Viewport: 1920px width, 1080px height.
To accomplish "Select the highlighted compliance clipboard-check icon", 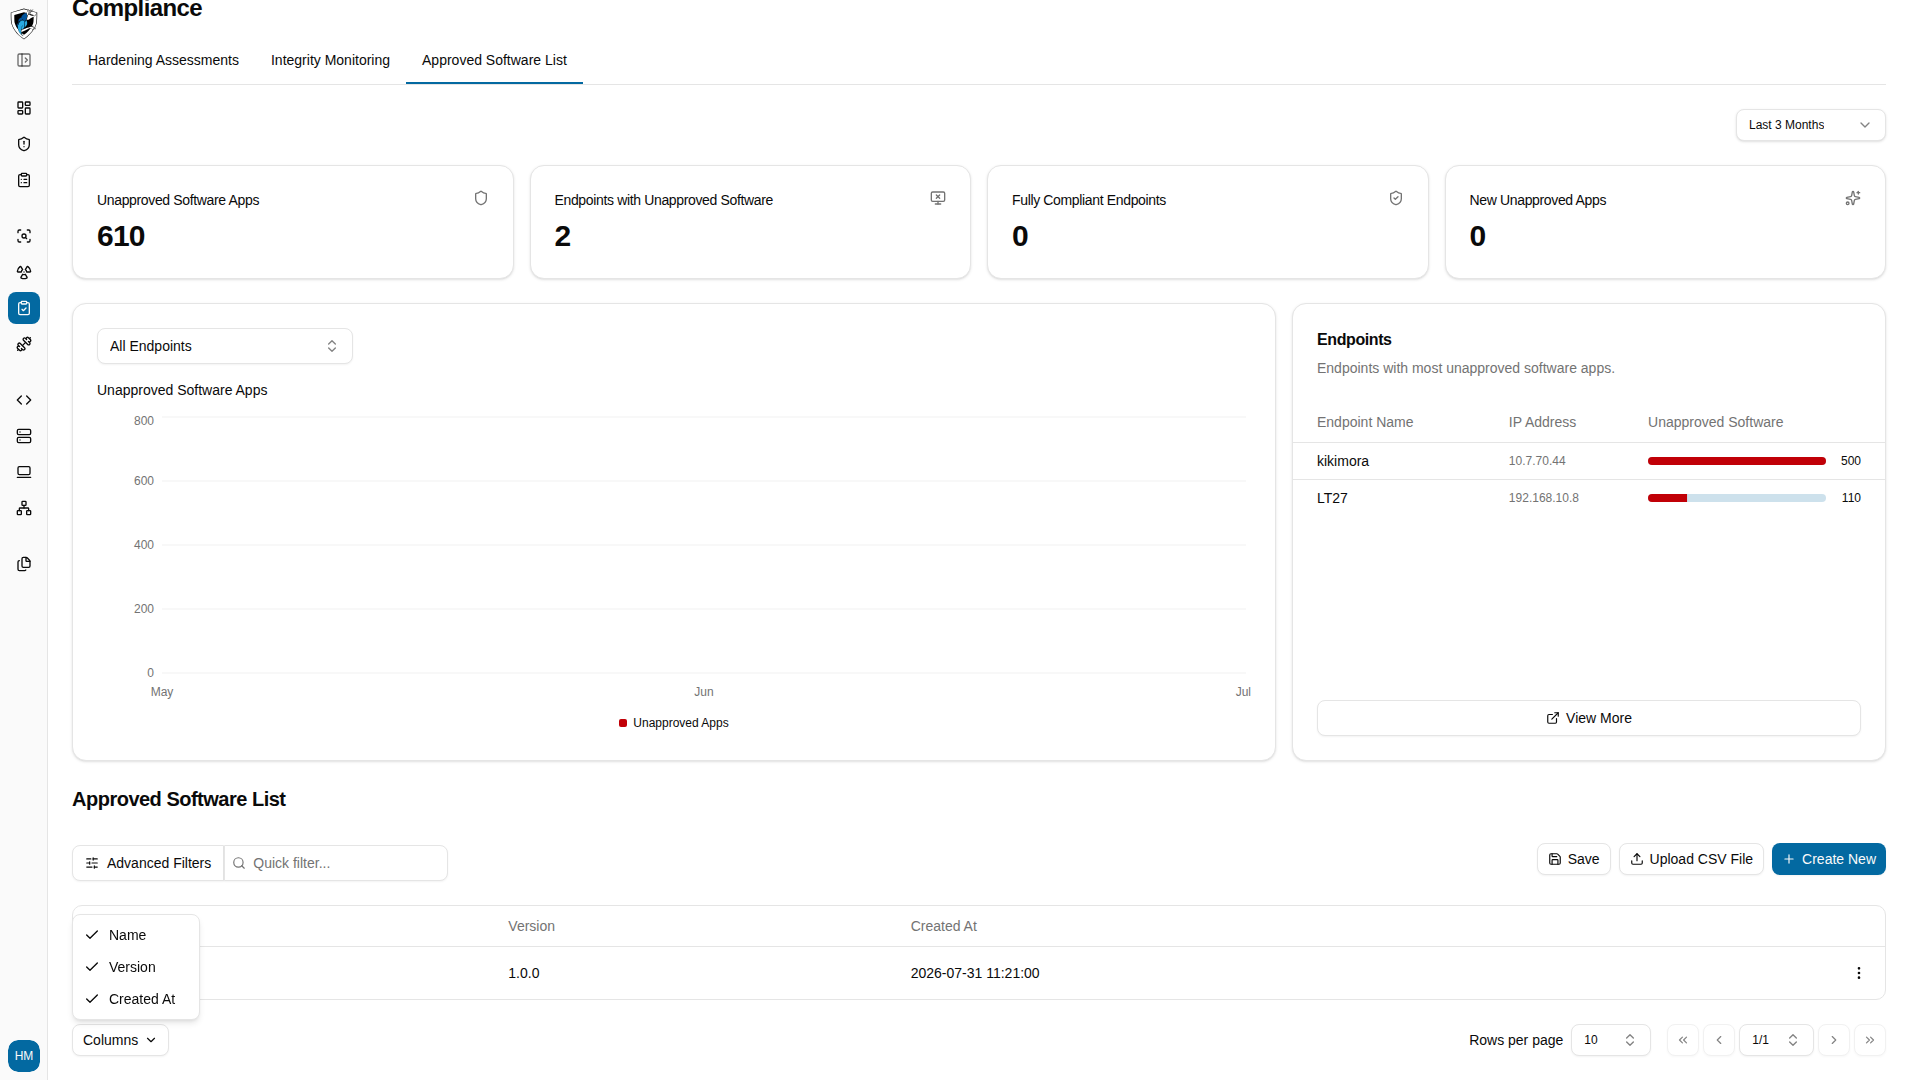I will coord(24,308).
